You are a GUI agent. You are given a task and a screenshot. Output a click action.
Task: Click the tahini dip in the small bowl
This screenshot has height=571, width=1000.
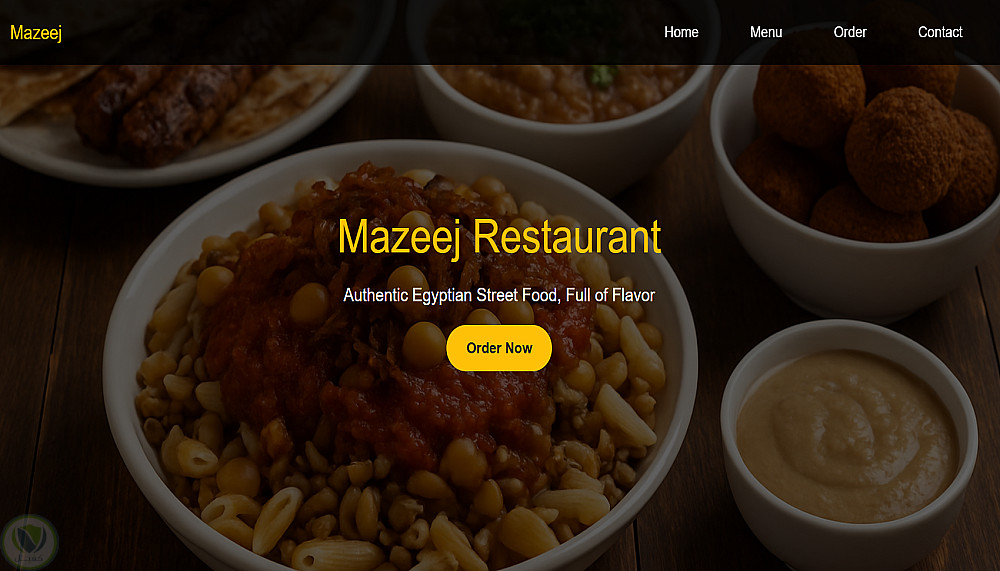click(847, 434)
